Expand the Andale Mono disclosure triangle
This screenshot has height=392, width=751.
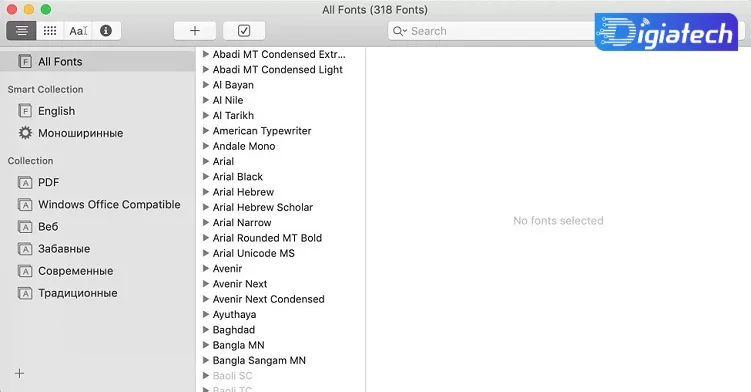pos(205,146)
